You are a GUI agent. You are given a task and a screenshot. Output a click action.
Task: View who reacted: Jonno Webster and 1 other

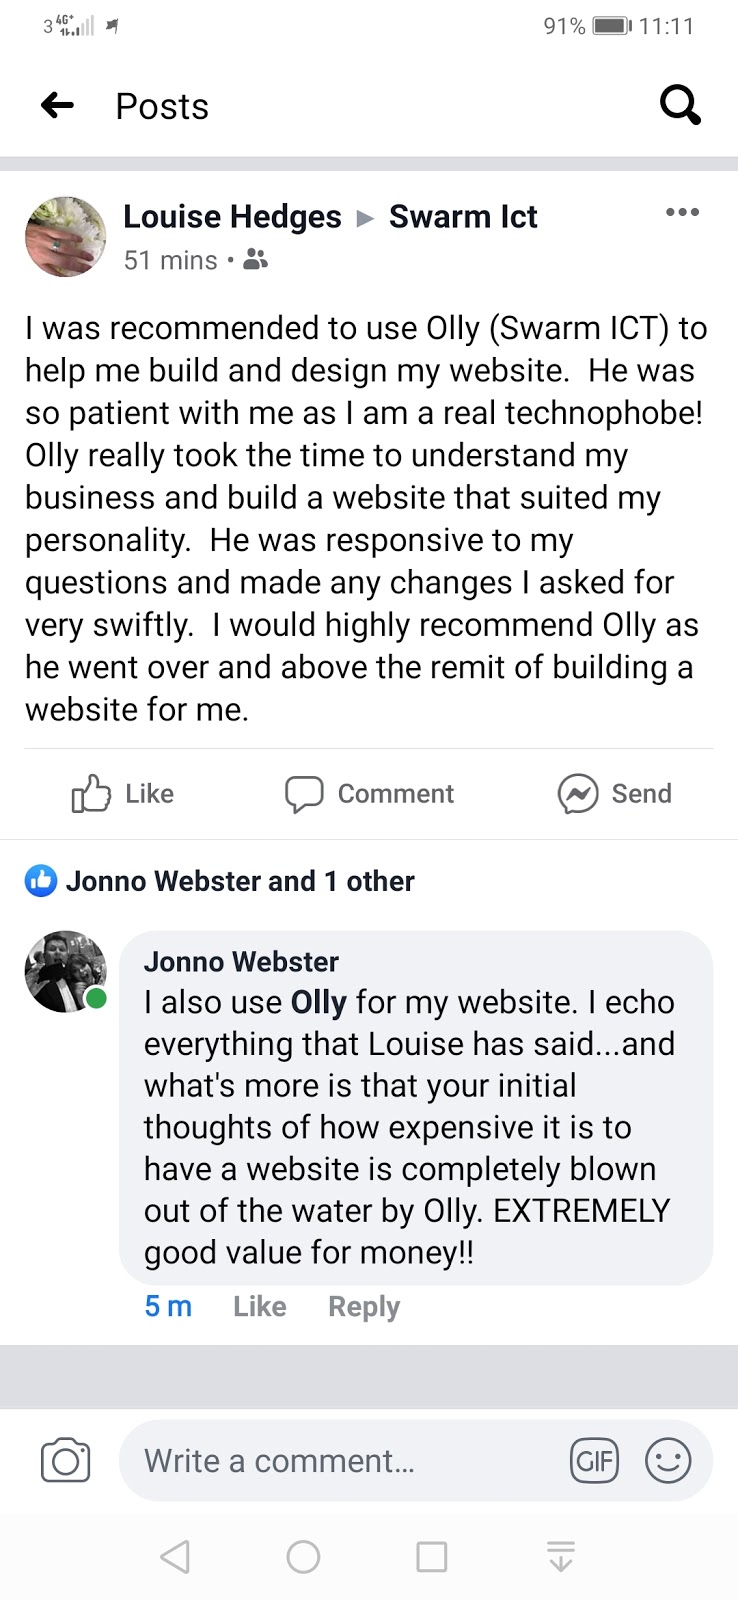239,881
